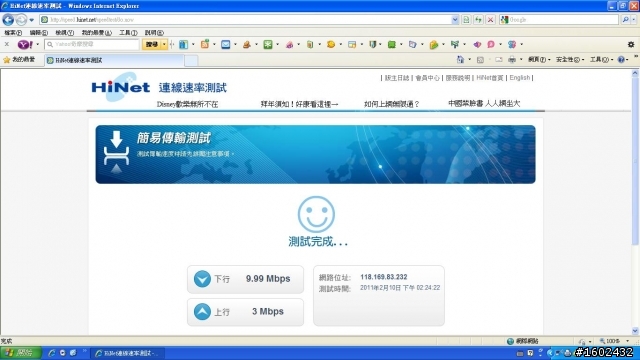The width and height of the screenshot is (640, 360).
Task: Click the URL address bar field
Action: (249, 20)
